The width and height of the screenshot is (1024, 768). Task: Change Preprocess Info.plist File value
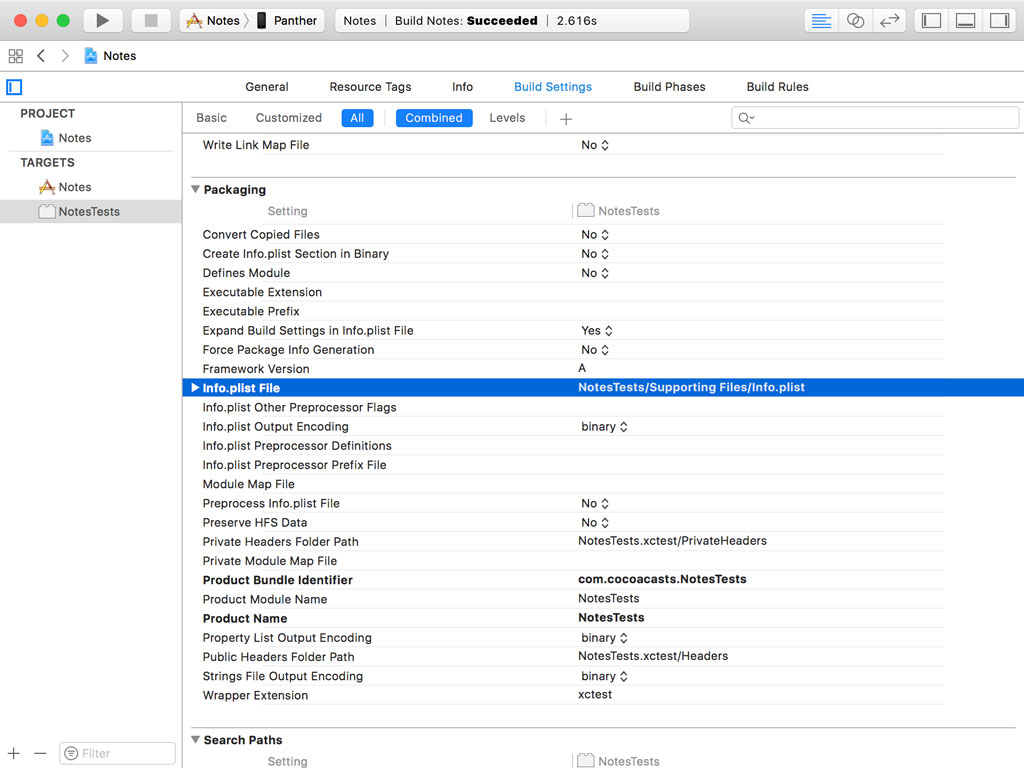point(595,504)
